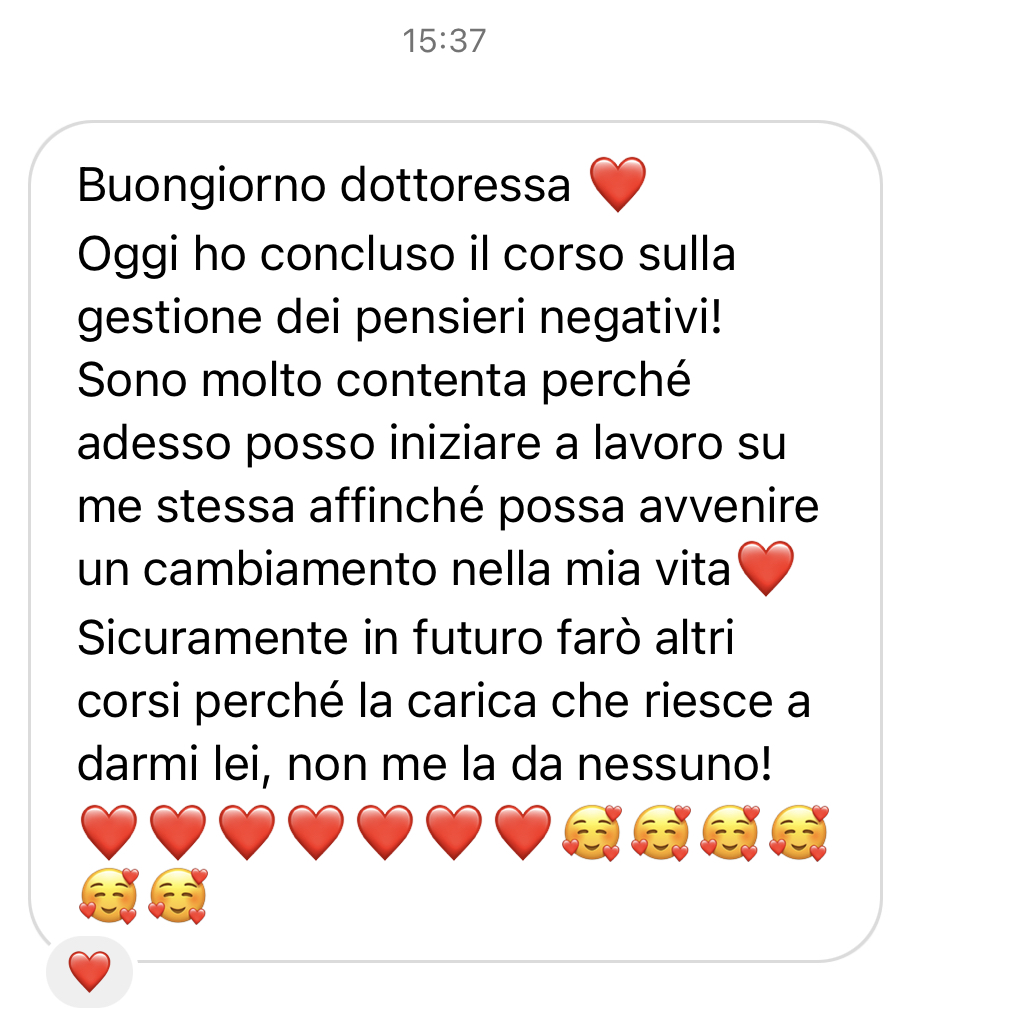
Task: Click the heart emoji after "mia vita"
Action: [x=765, y=569]
